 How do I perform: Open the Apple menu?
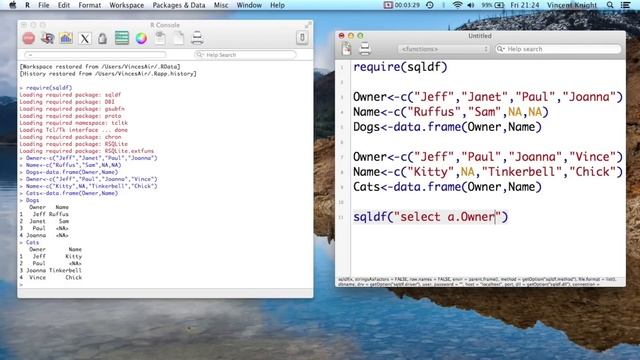point(12,5)
